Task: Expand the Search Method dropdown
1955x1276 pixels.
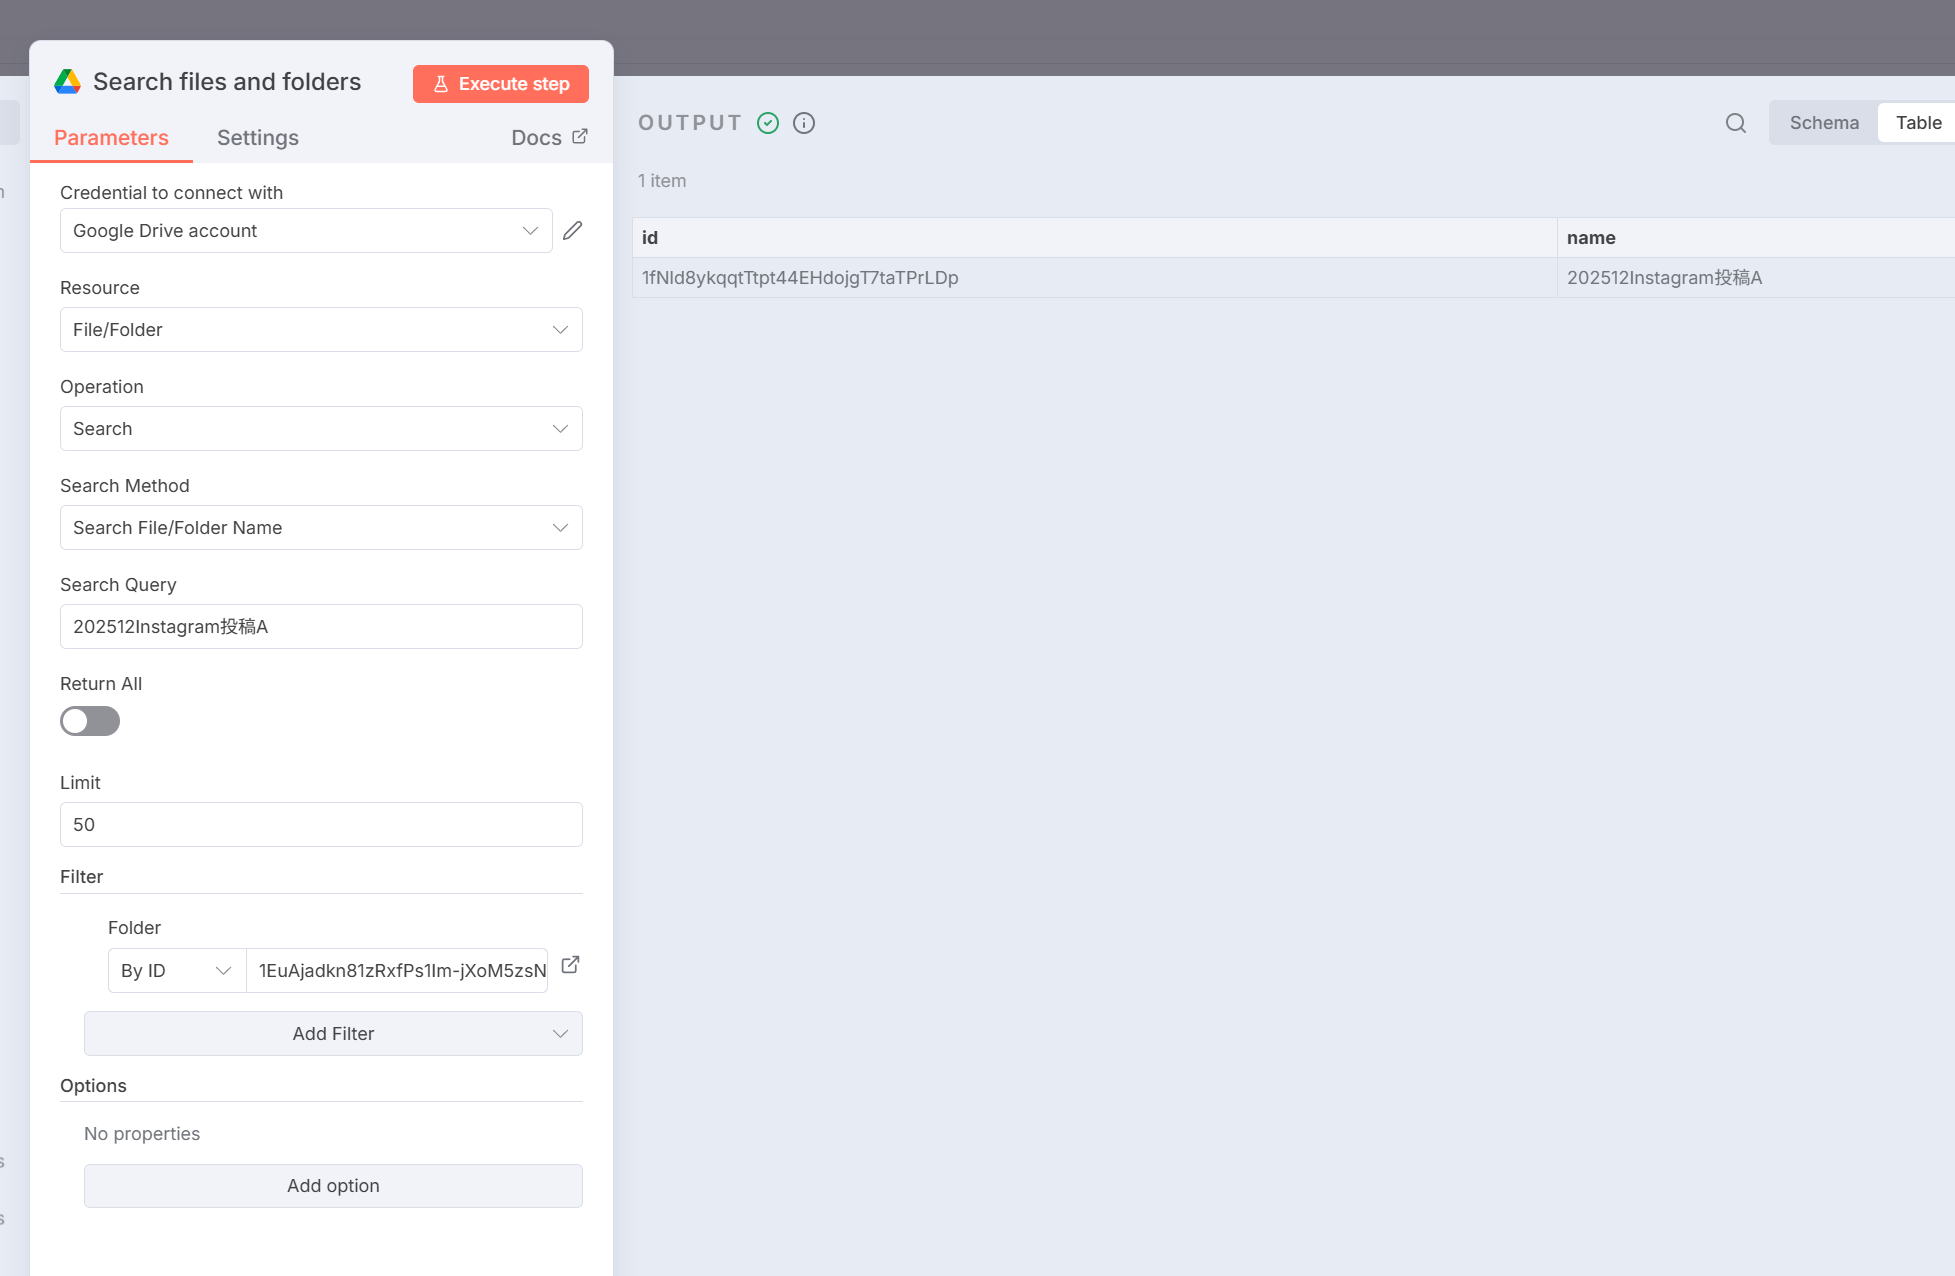Action: click(321, 528)
